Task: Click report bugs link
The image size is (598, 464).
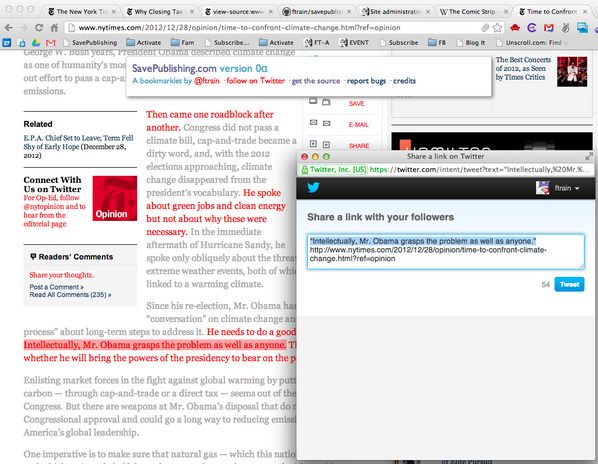Action: (x=366, y=81)
